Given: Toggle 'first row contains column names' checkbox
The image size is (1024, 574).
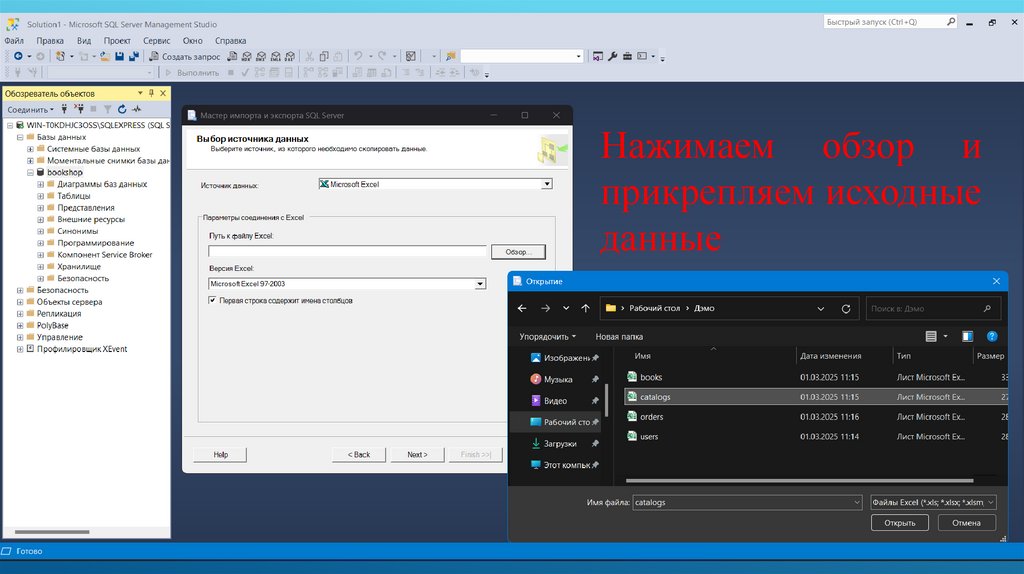Looking at the screenshot, I should coord(212,300).
